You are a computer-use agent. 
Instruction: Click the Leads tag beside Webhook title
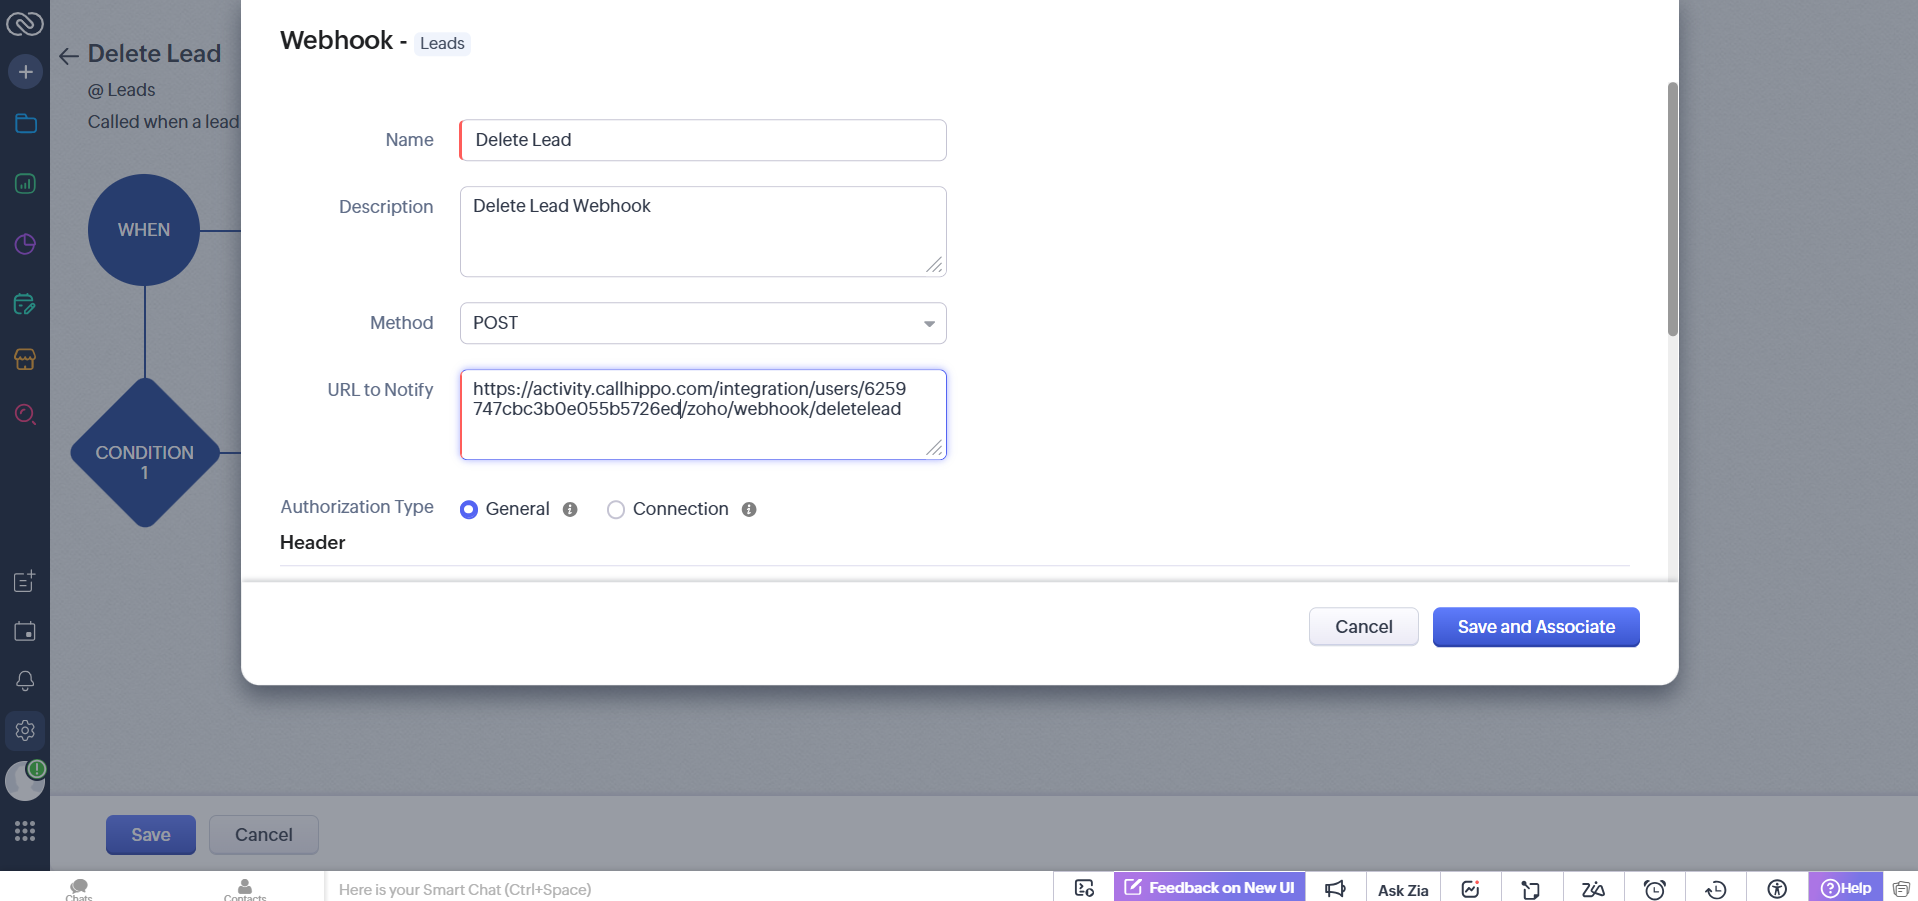click(x=442, y=44)
